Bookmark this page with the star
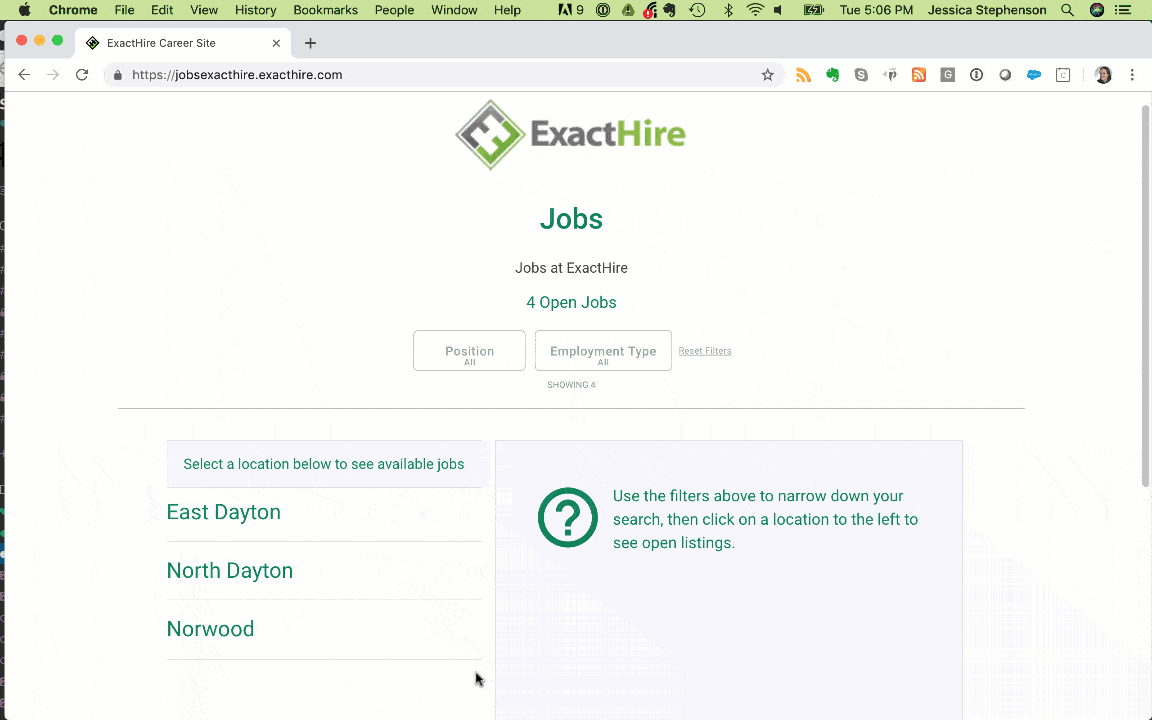This screenshot has width=1152, height=720. pos(767,74)
